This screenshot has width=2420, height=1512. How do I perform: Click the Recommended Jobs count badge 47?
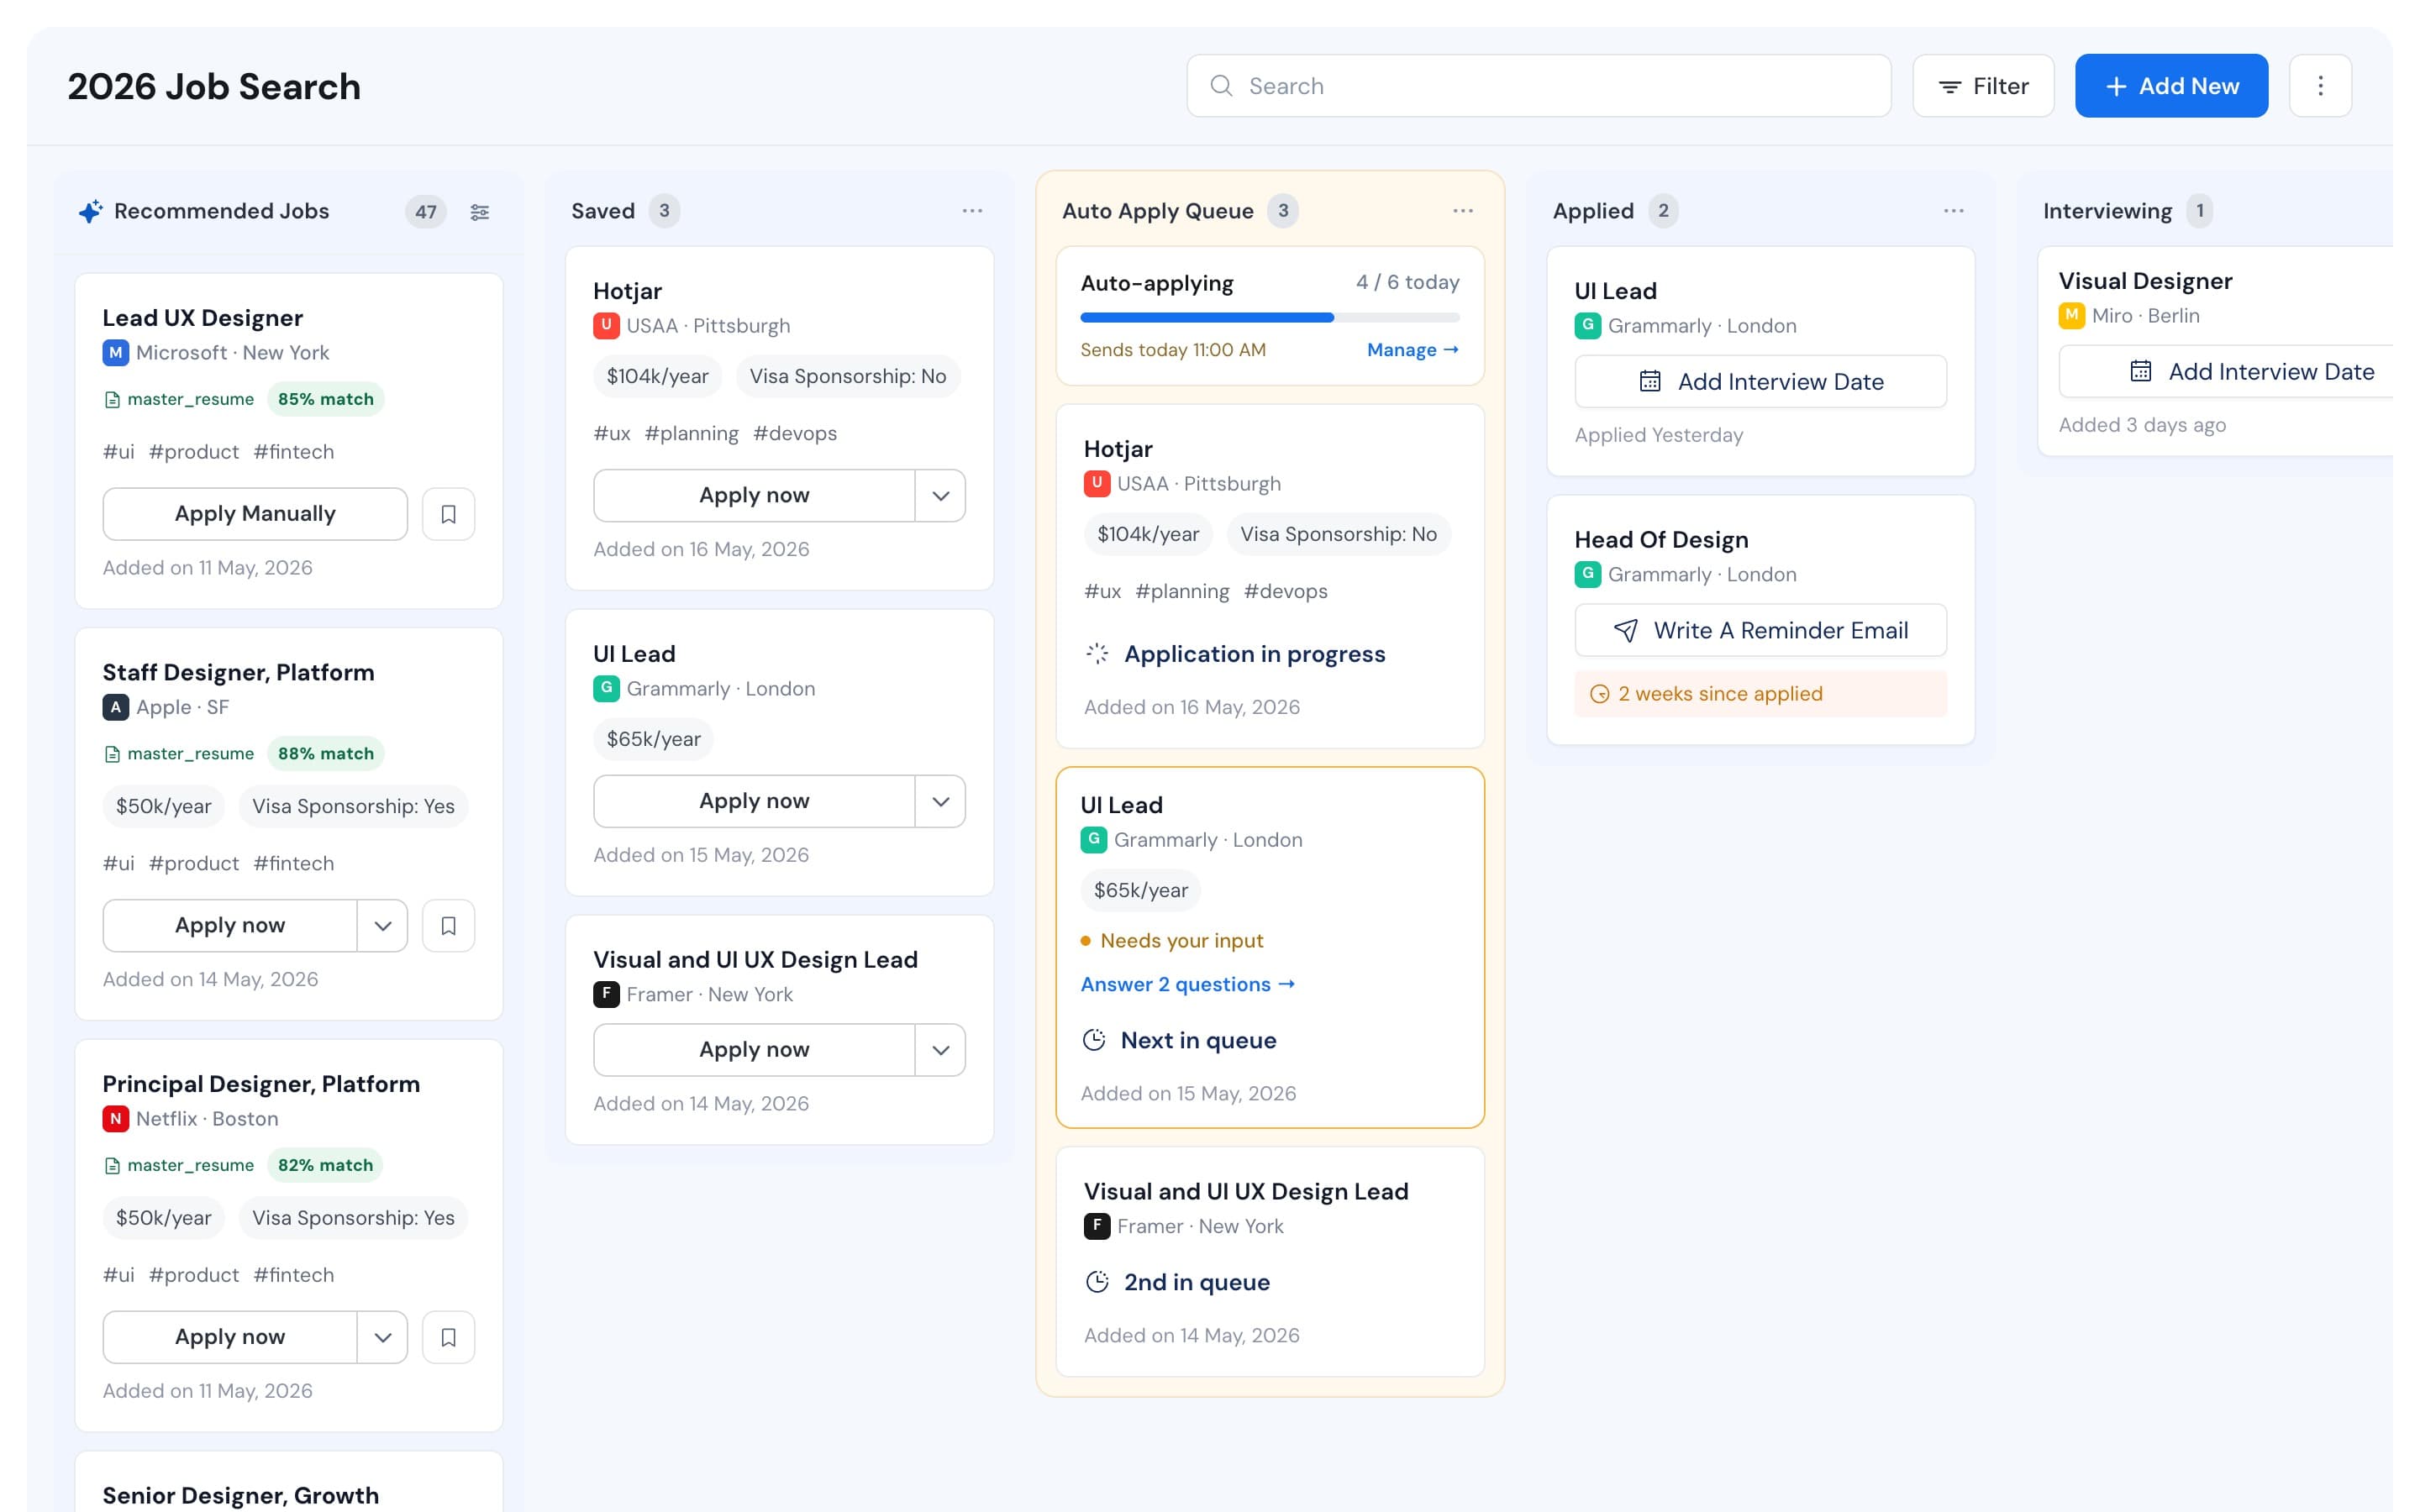click(426, 212)
